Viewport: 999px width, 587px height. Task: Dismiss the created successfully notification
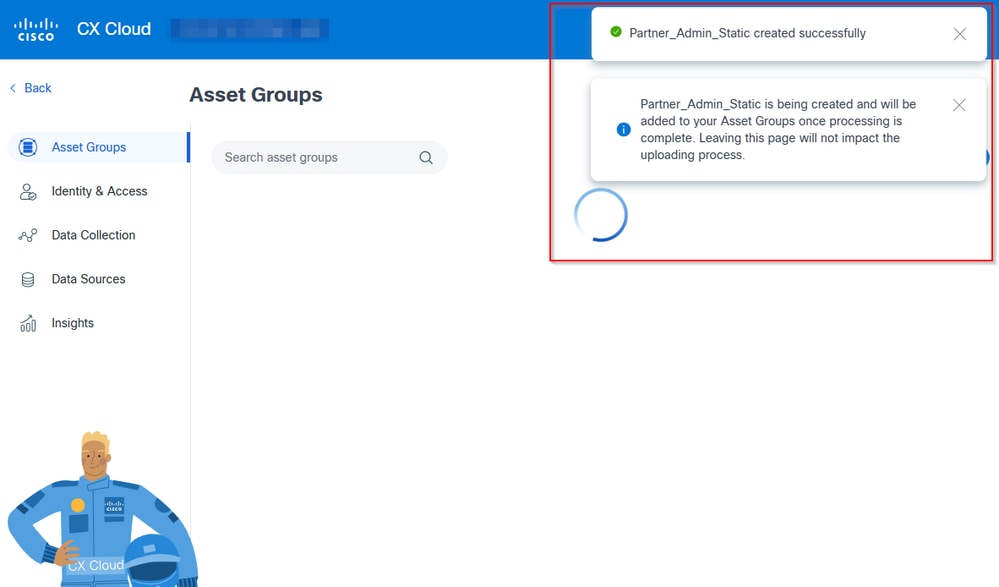click(x=959, y=34)
